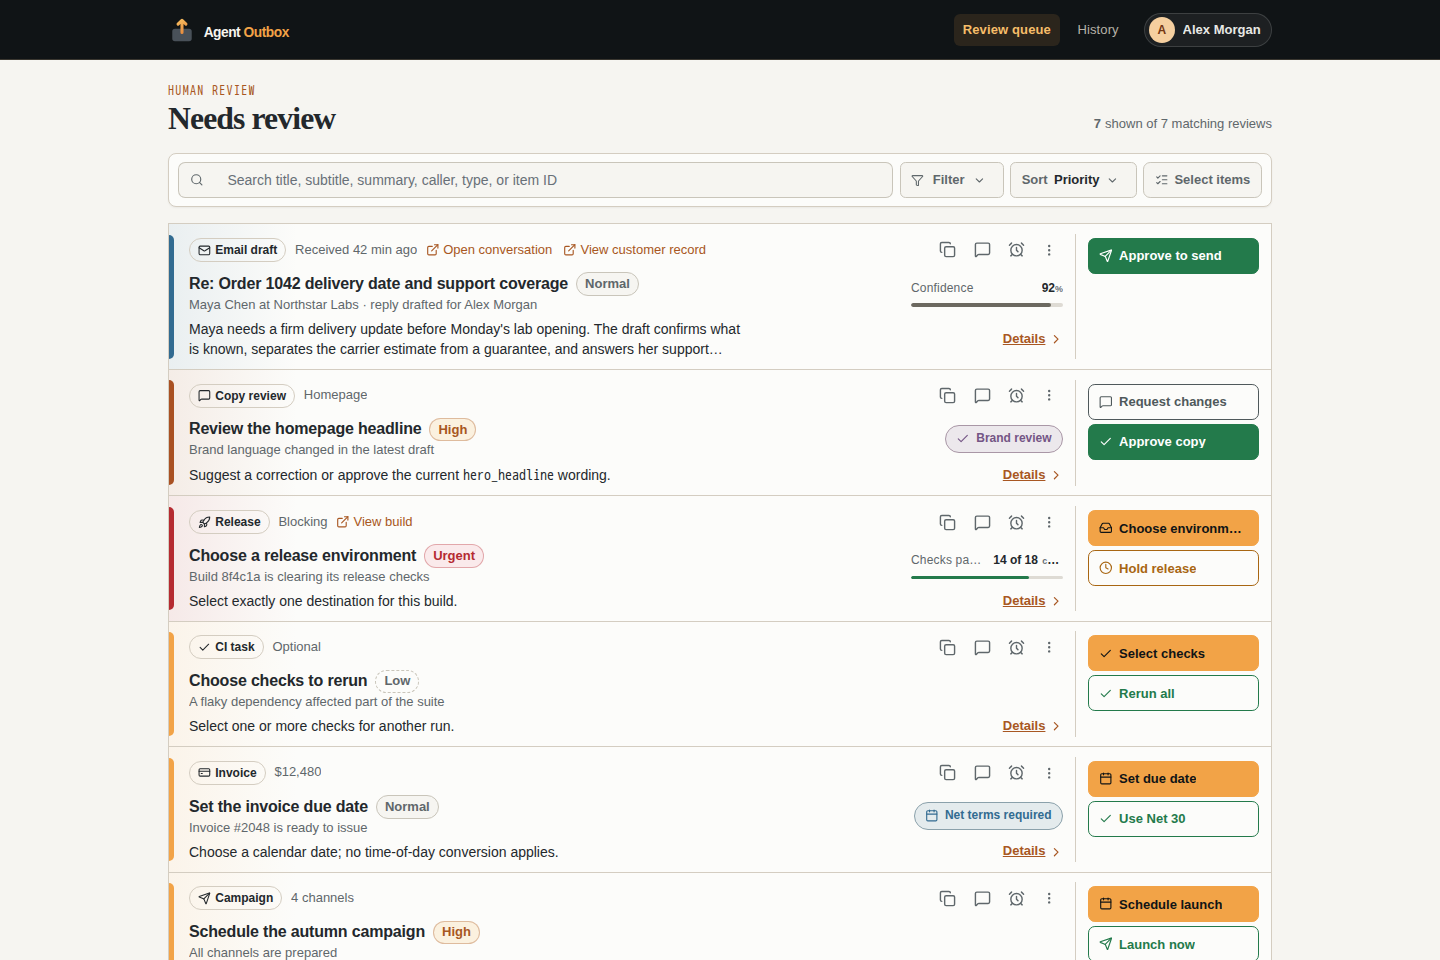
Task: View customer record link
Action: (x=634, y=250)
